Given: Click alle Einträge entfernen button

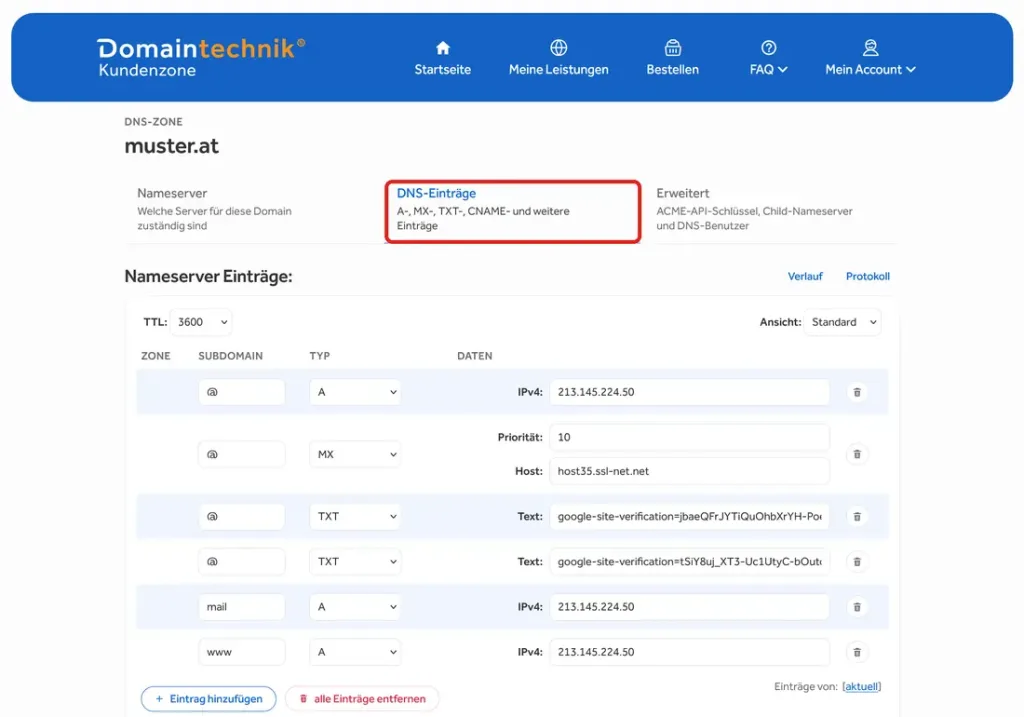Looking at the screenshot, I should (x=362, y=699).
